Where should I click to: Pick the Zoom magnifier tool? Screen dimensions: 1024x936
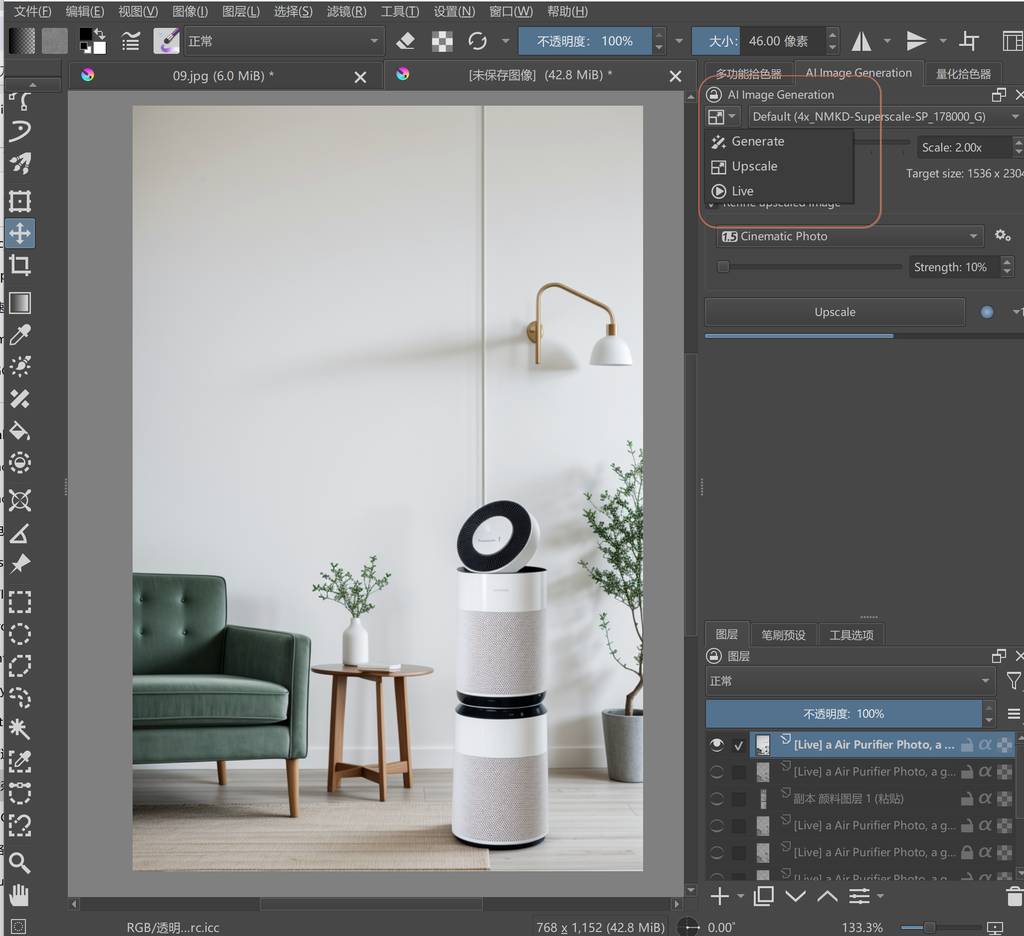[x=20, y=862]
